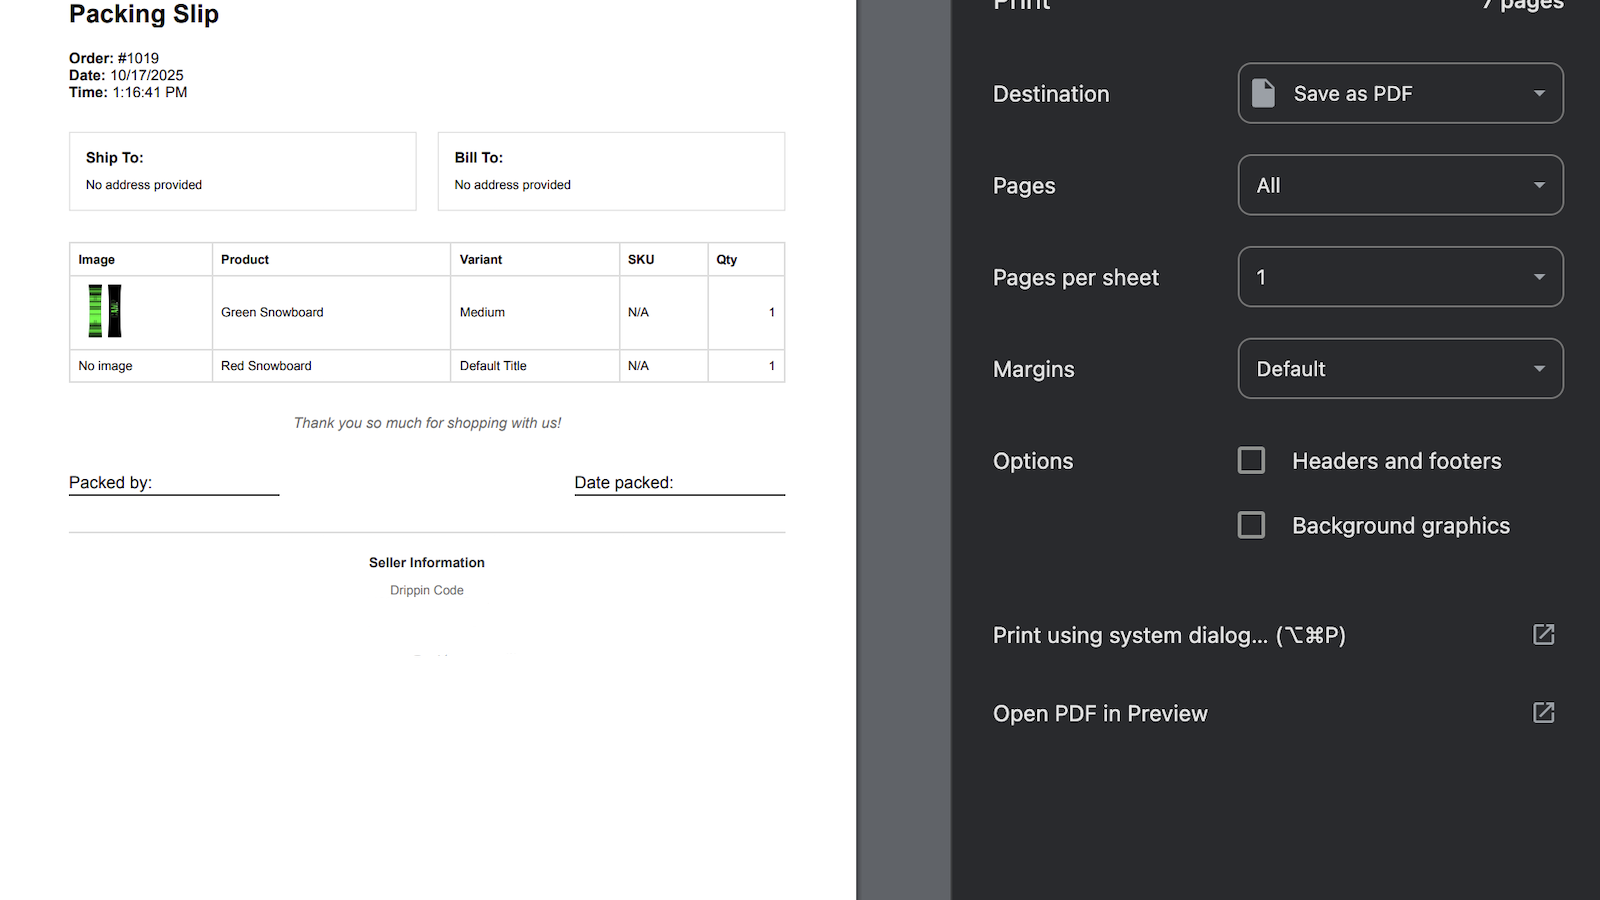Click Print using system dialog link

tap(1168, 635)
